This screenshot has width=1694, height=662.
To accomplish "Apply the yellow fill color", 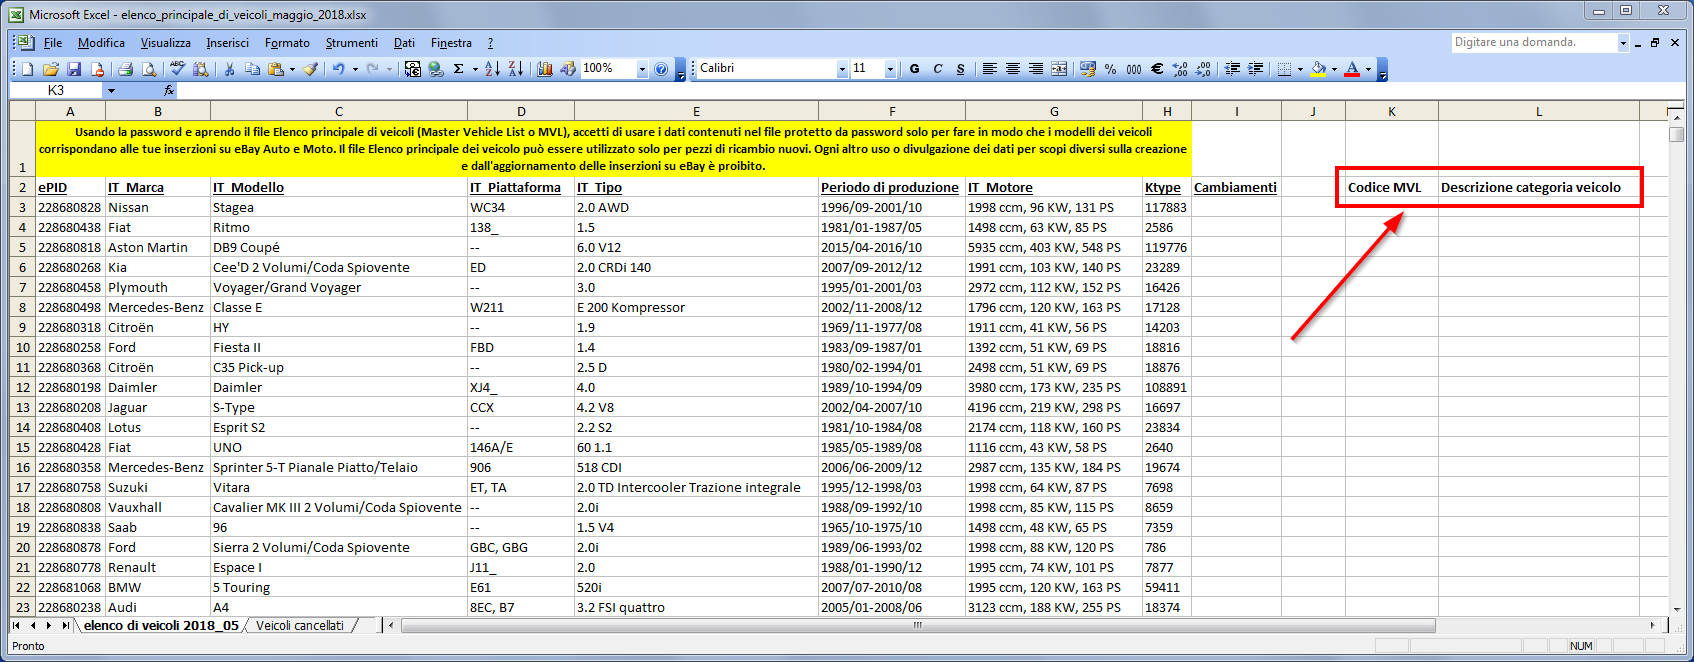I will click(1319, 69).
